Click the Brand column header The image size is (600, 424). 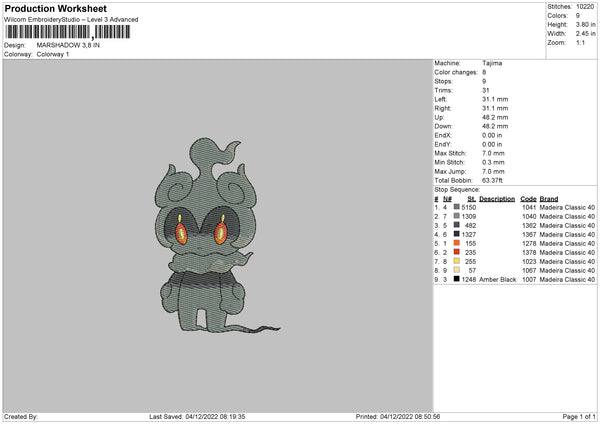click(549, 199)
